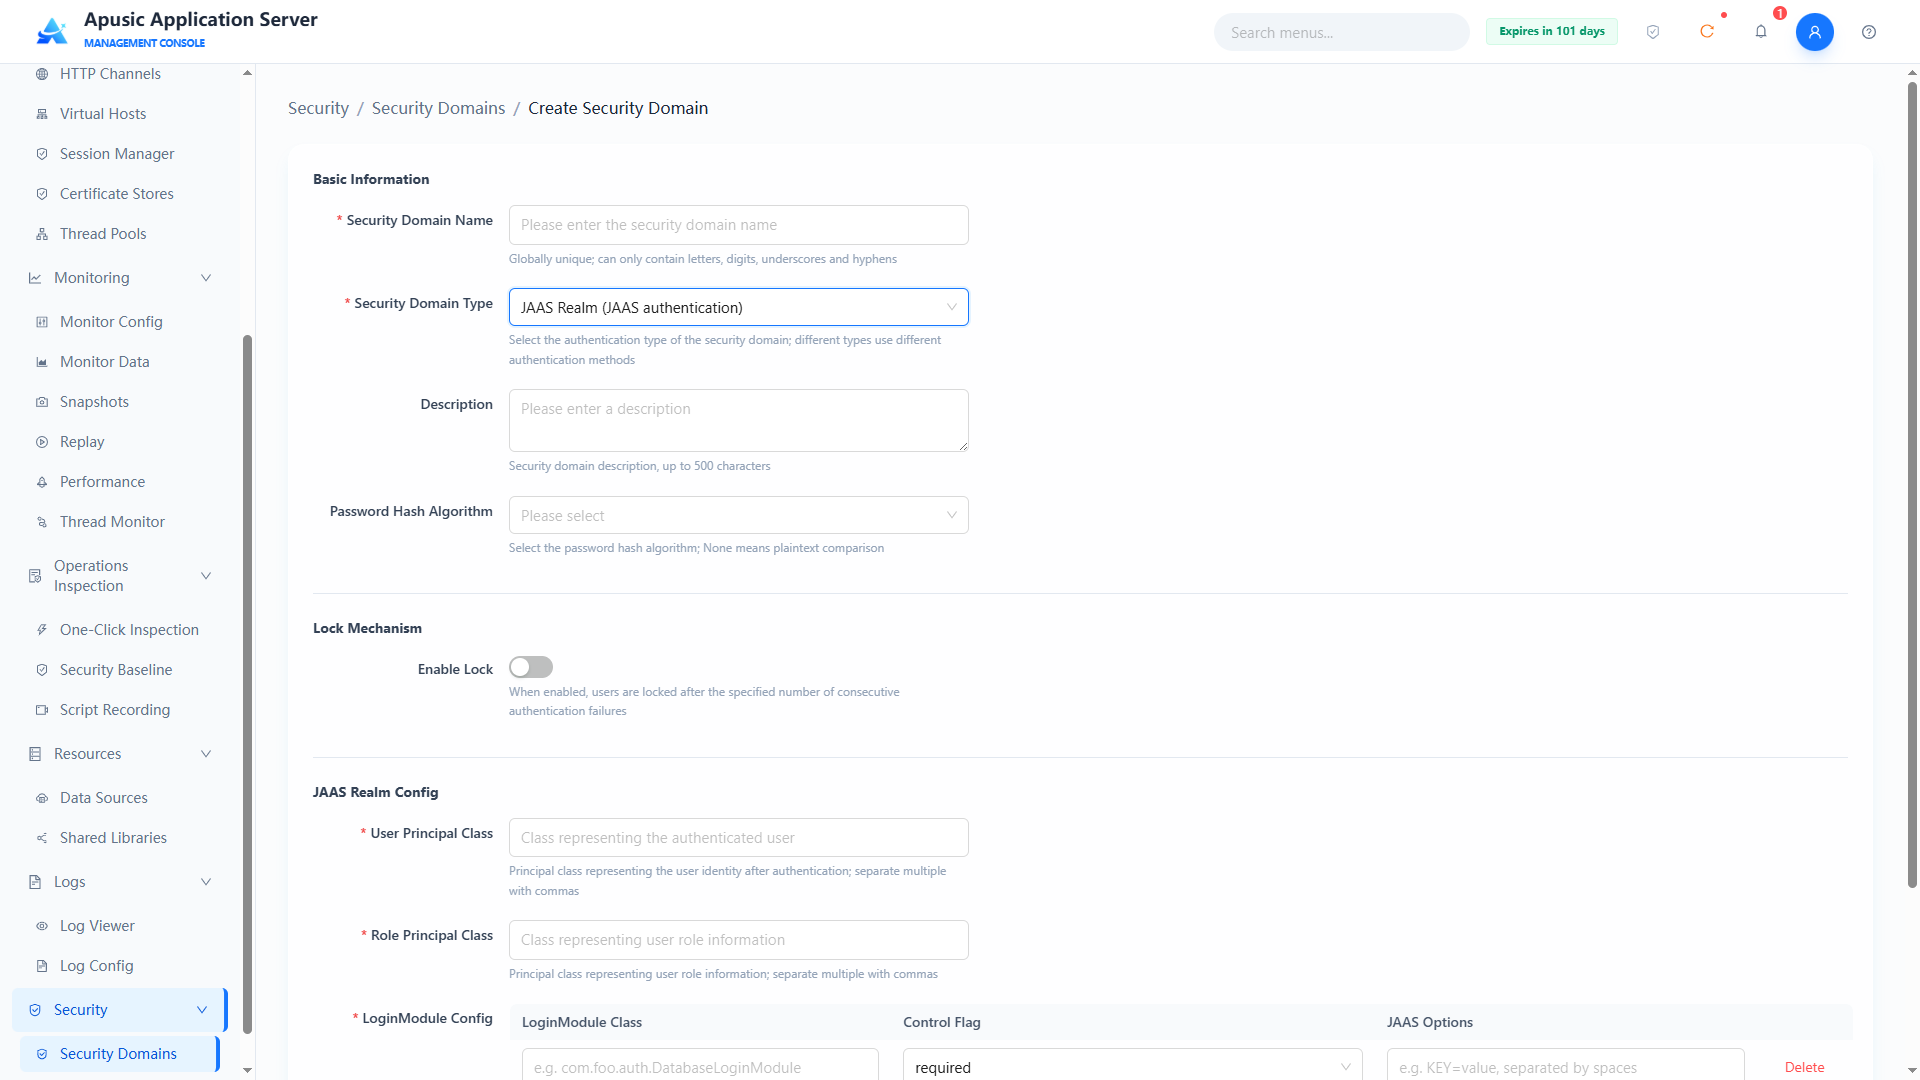Image resolution: width=1920 pixels, height=1080 pixels.
Task: Toggle the Enable Lock switch
Action: click(531, 667)
